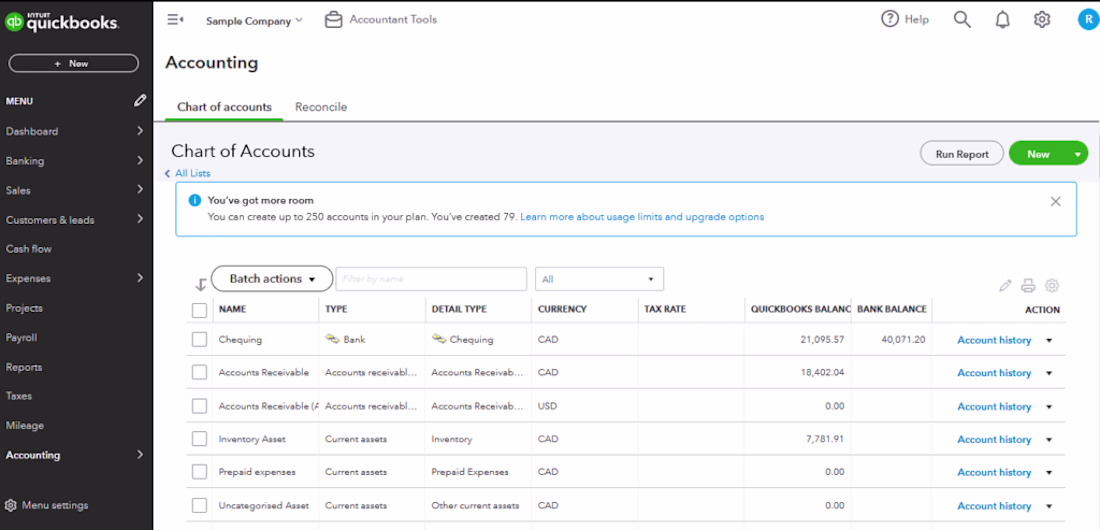Open the search magnifier icon
The image size is (1100, 530).
pyautogui.click(x=962, y=20)
